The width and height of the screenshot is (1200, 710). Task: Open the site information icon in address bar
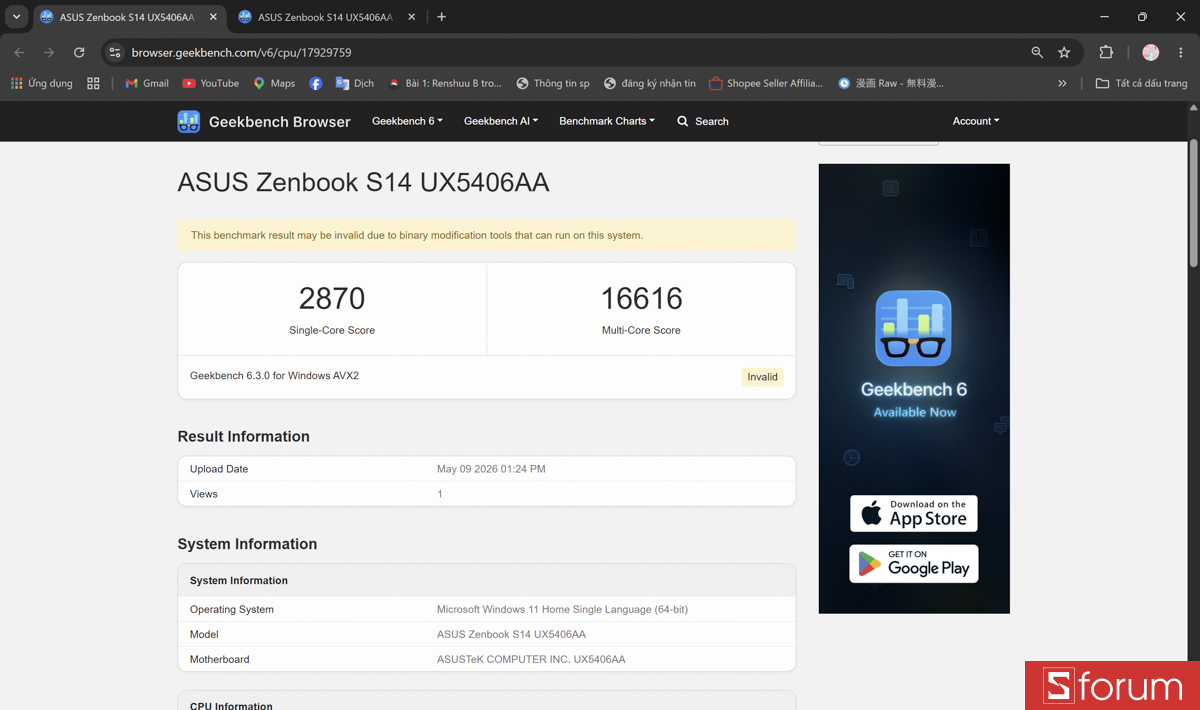(x=115, y=52)
